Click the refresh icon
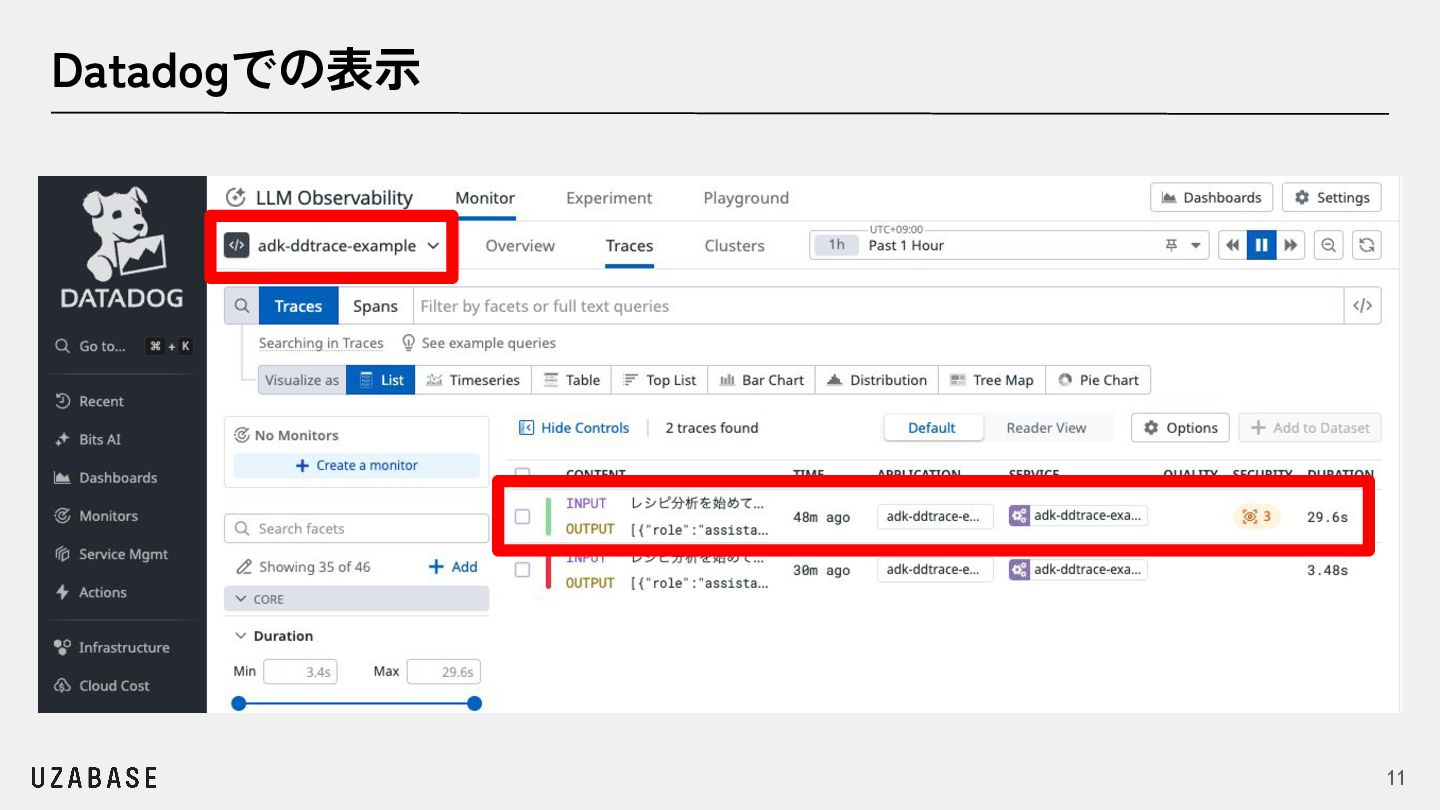This screenshot has height=810, width=1440. click(x=1367, y=245)
